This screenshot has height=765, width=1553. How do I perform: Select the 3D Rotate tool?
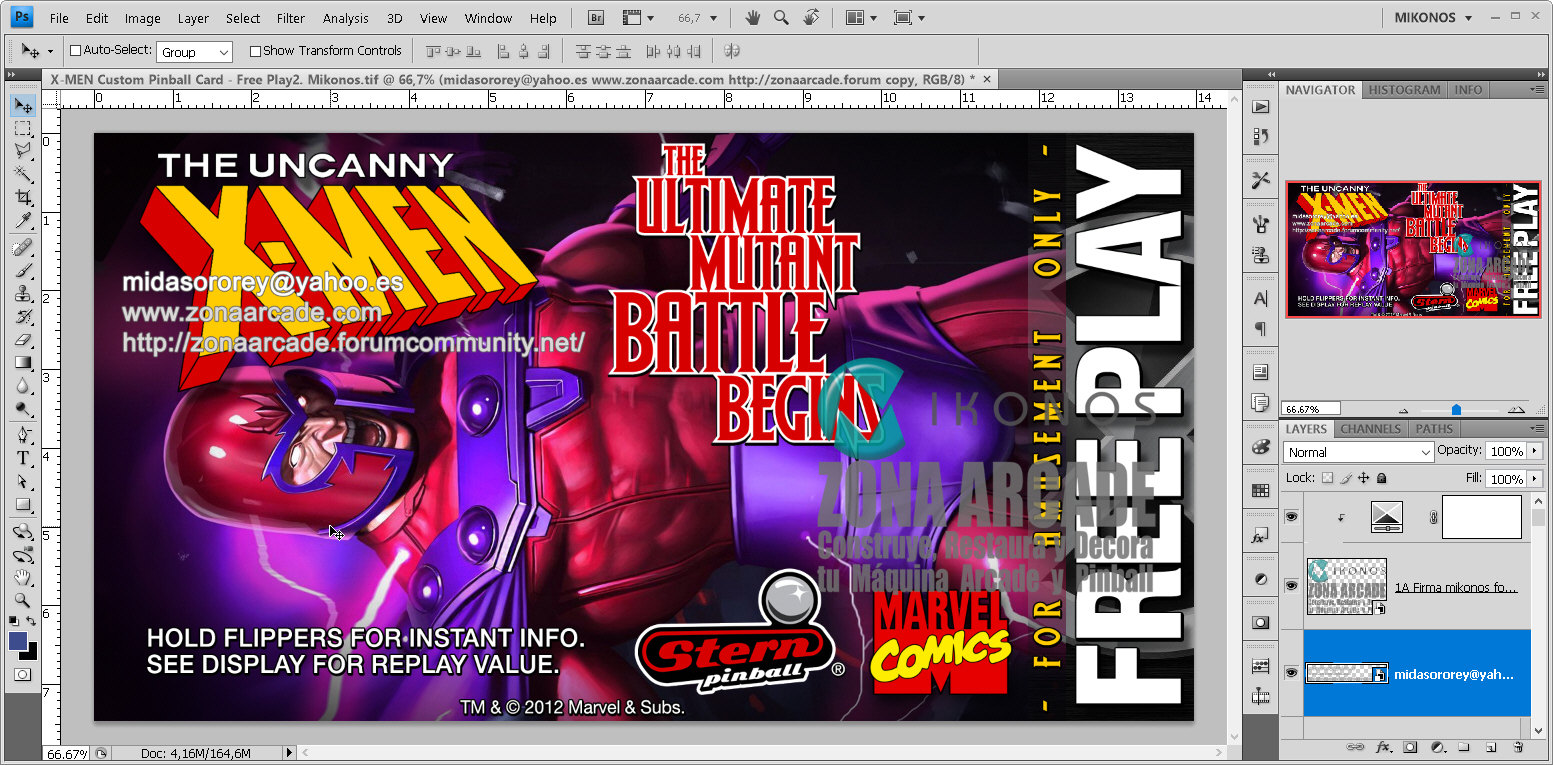pyautogui.click(x=23, y=532)
